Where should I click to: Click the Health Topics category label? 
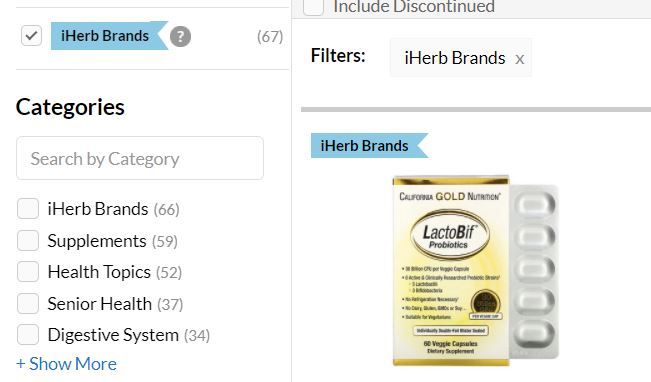(x=99, y=272)
